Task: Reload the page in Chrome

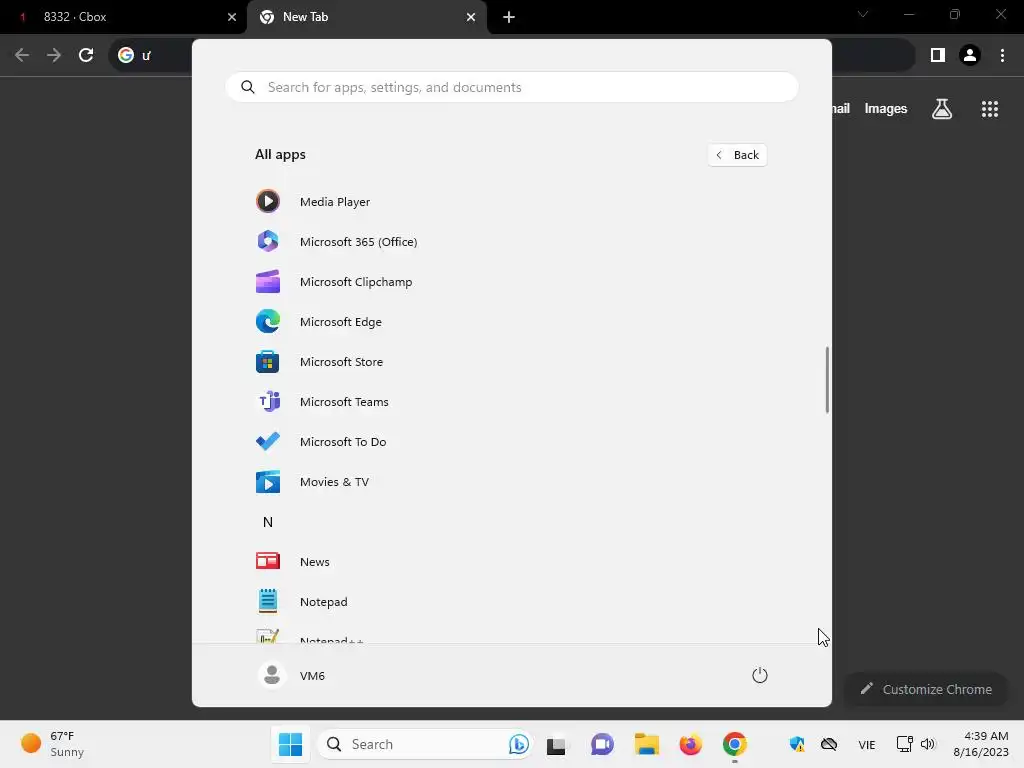Action: point(86,55)
